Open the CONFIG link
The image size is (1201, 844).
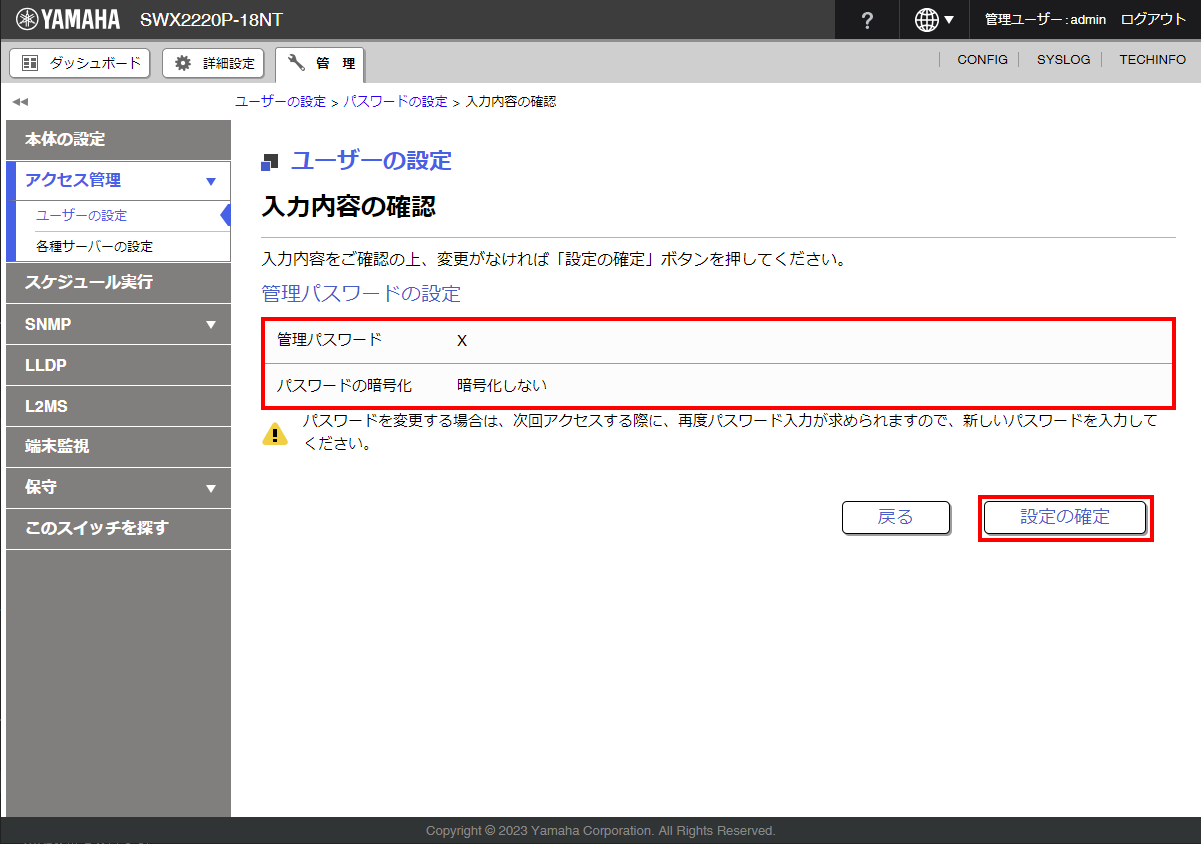click(x=982, y=60)
